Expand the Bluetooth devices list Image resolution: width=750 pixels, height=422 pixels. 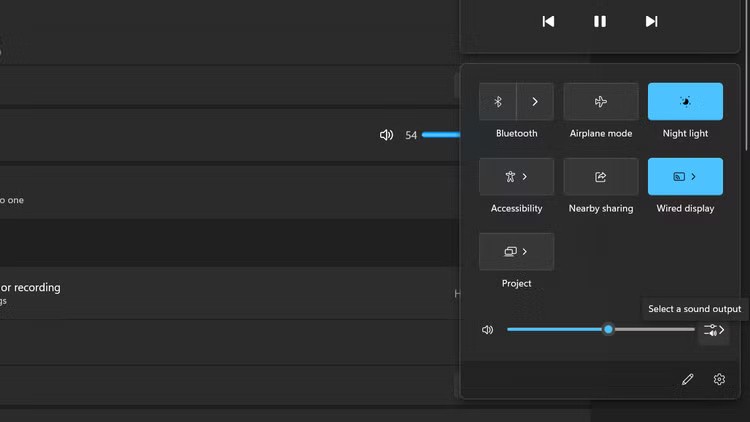click(535, 102)
